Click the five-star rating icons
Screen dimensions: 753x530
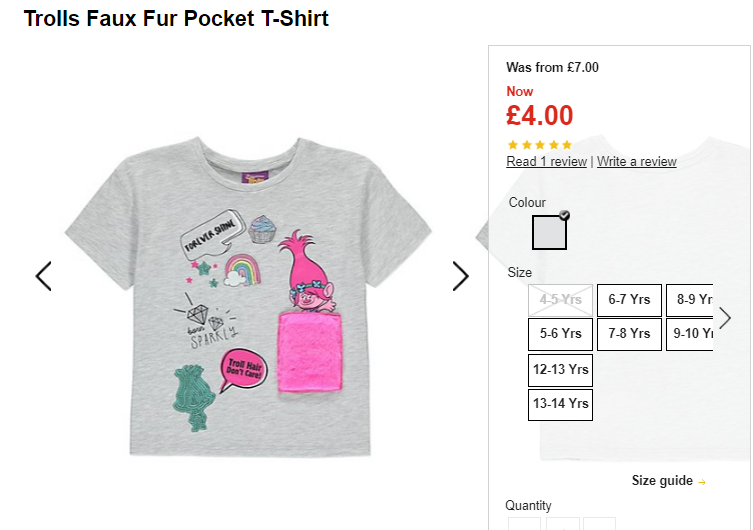pos(540,145)
